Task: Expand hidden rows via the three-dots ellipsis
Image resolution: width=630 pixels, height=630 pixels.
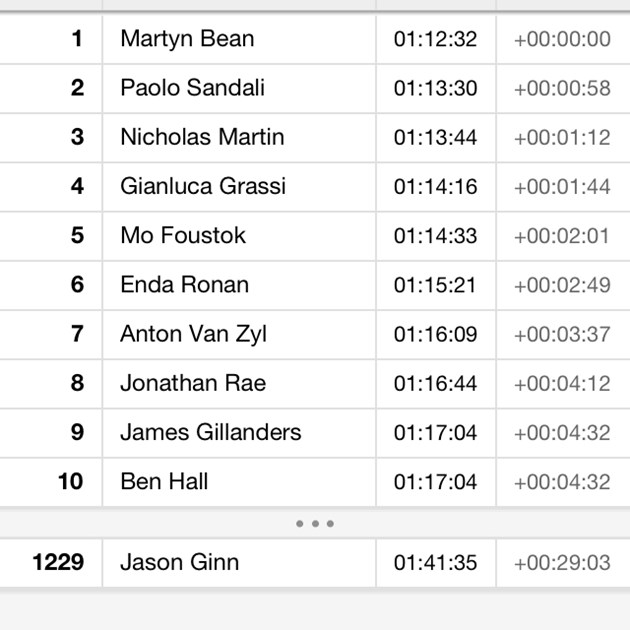Action: [x=315, y=523]
